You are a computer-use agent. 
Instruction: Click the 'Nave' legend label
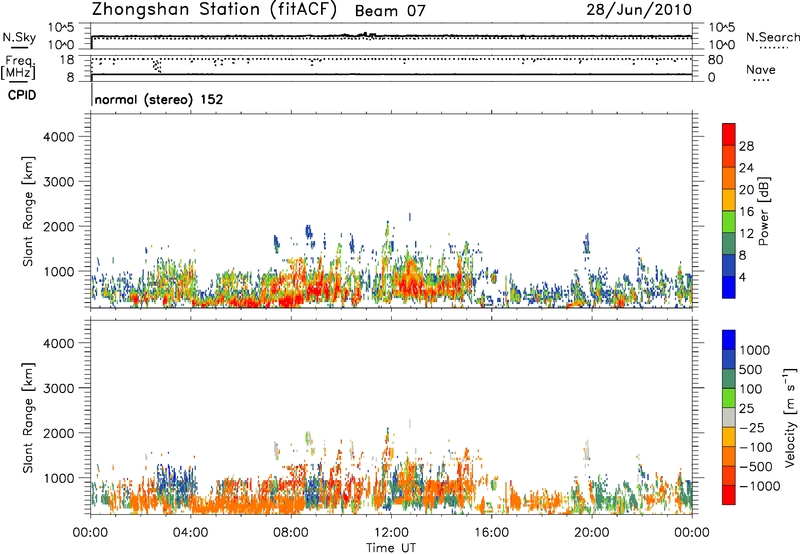pyautogui.click(x=761, y=69)
